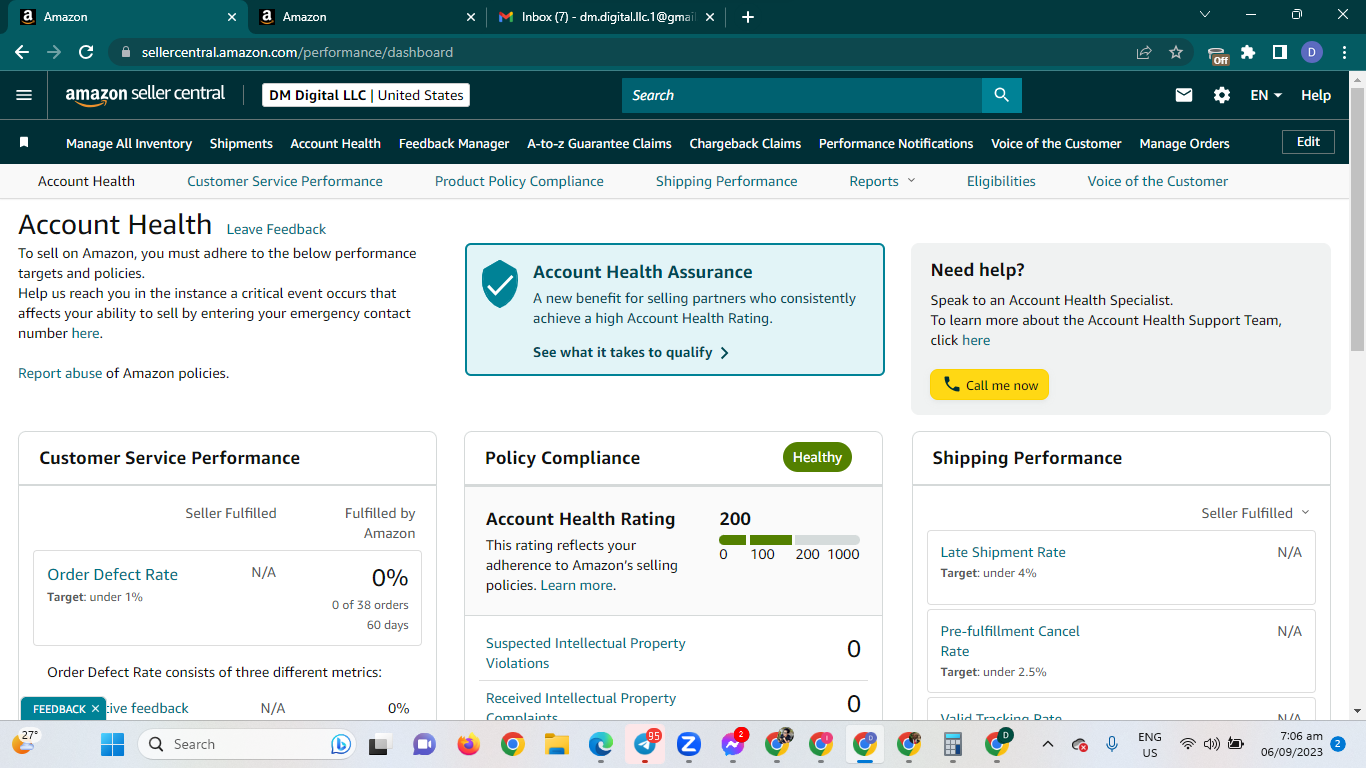The width and height of the screenshot is (1366, 768).
Task: Open the Calculator app from the taskbar
Action: [953, 744]
